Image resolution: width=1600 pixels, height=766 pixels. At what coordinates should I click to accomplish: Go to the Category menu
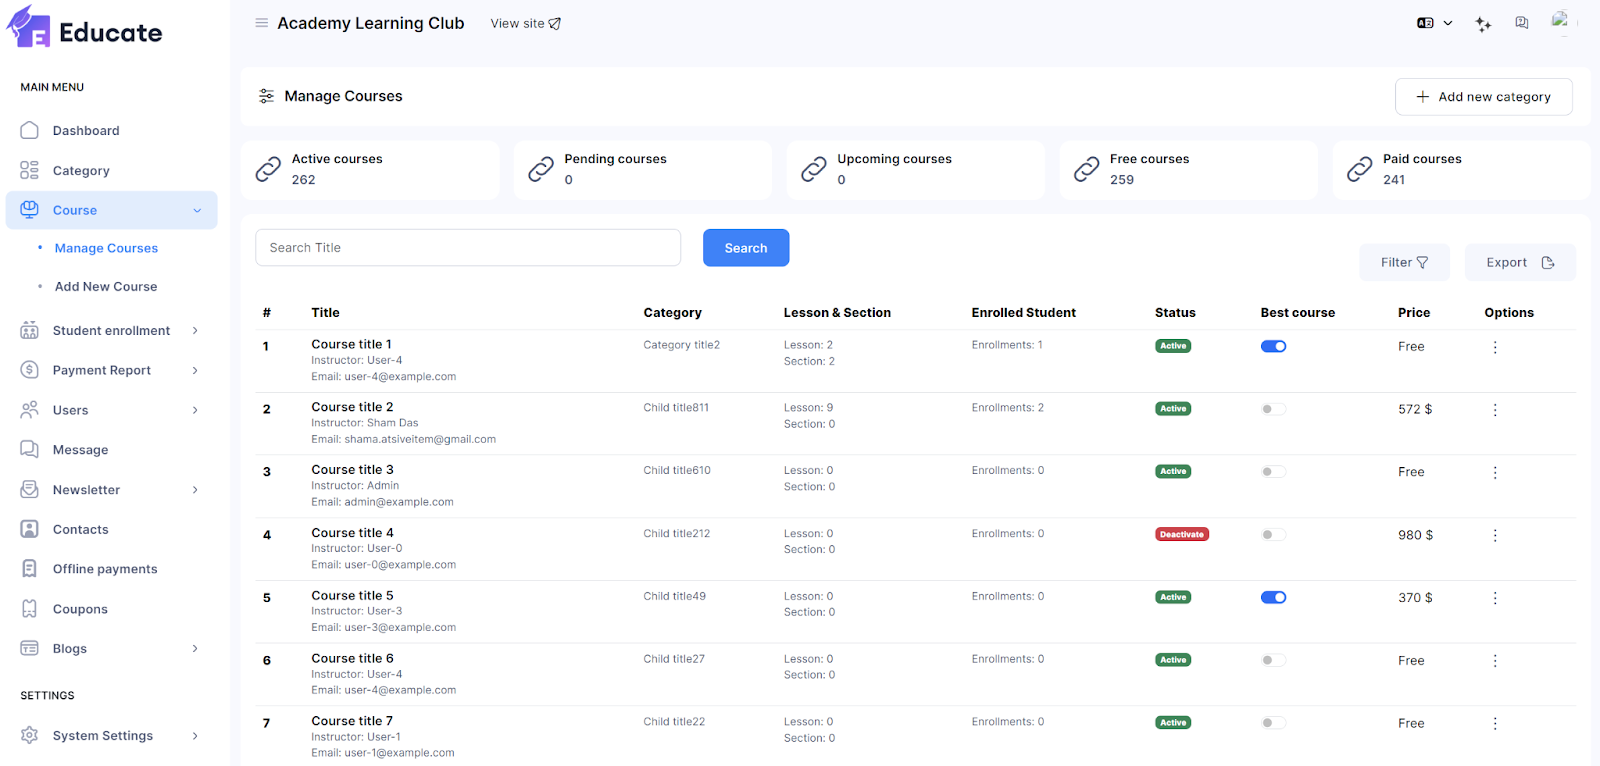(x=81, y=171)
